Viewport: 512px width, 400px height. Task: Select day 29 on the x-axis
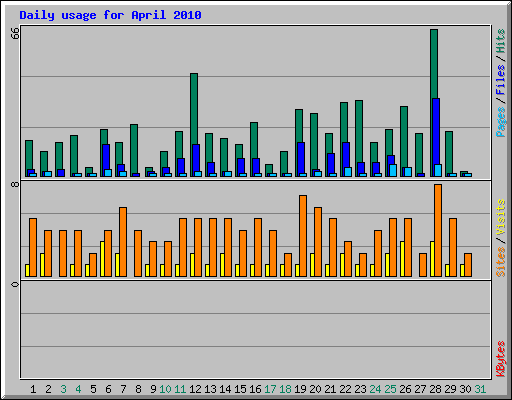450,389
